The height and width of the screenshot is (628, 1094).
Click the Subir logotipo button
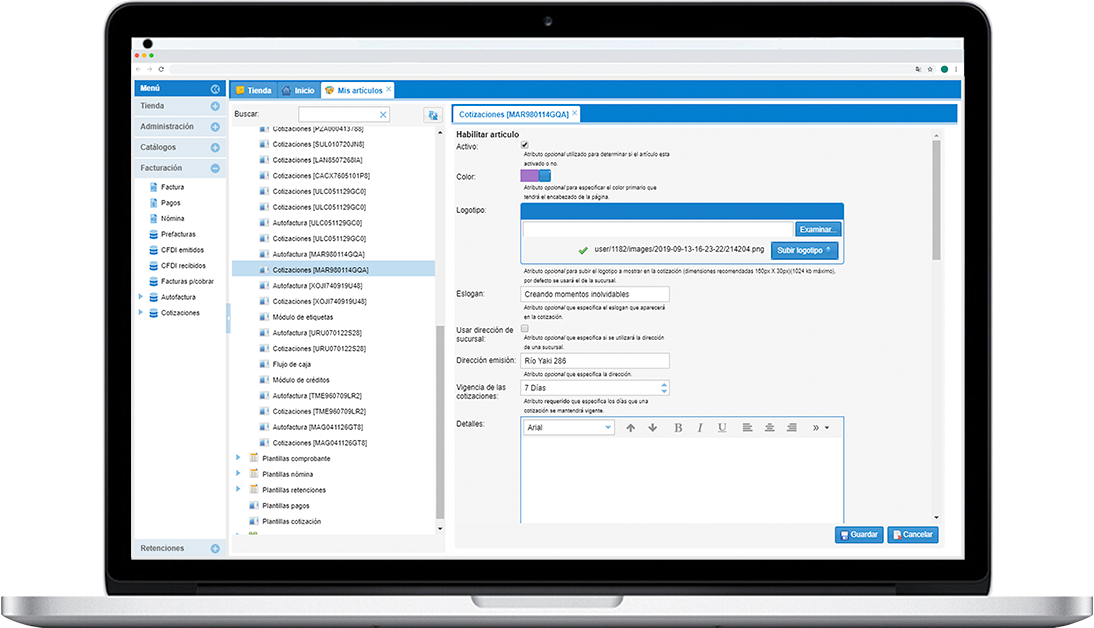click(x=804, y=250)
